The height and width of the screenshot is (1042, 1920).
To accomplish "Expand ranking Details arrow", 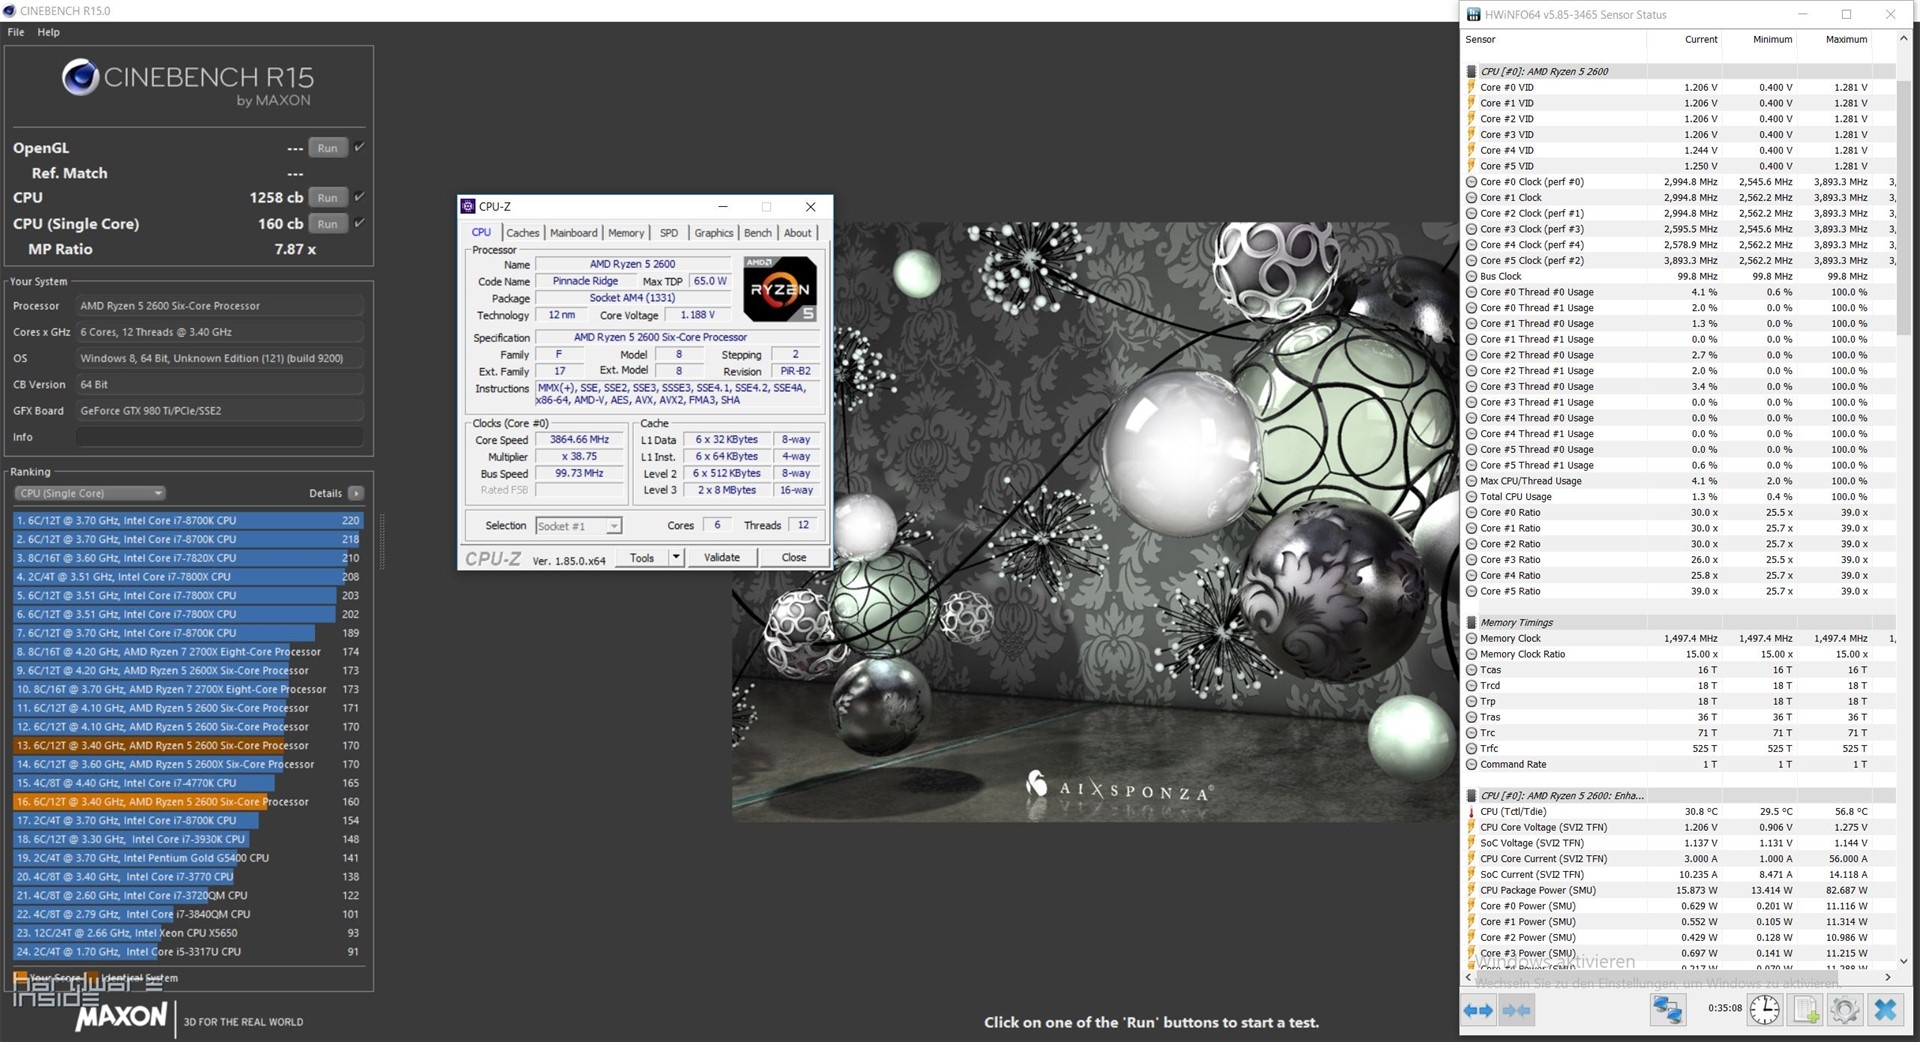I will pyautogui.click(x=356, y=493).
